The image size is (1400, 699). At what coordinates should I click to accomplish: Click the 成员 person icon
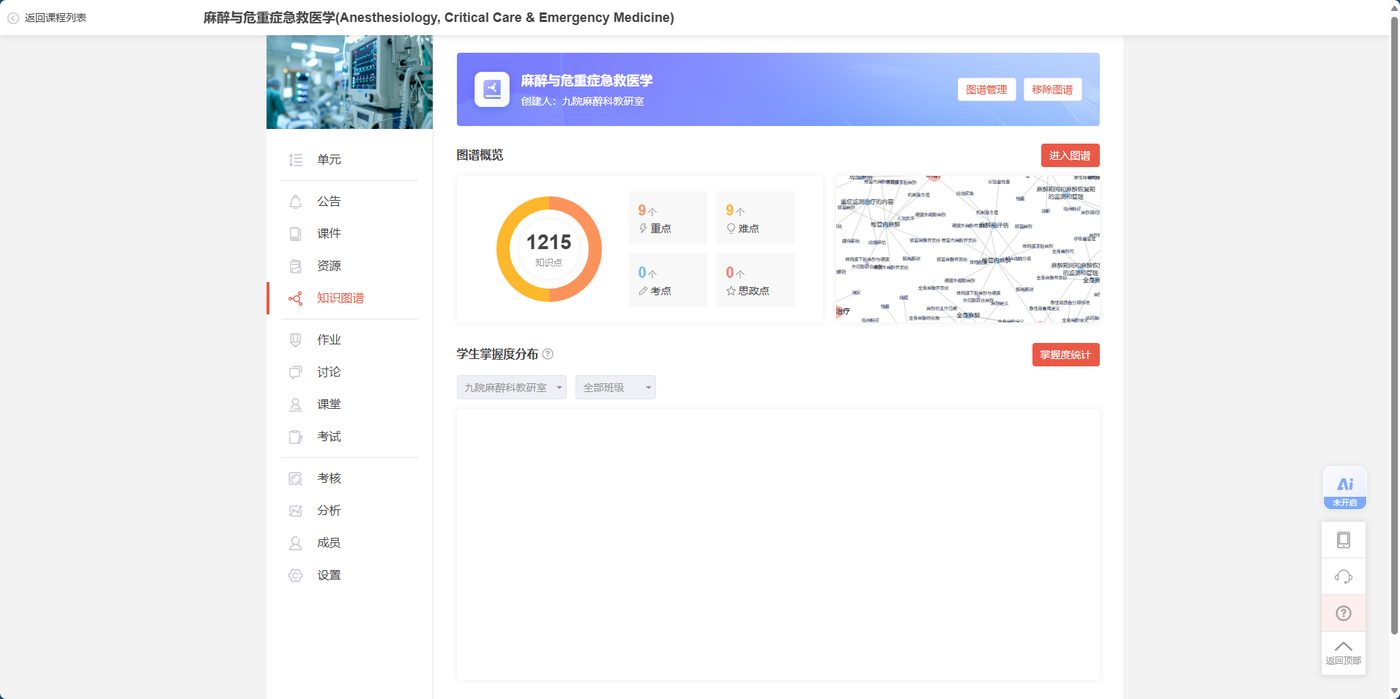(295, 543)
